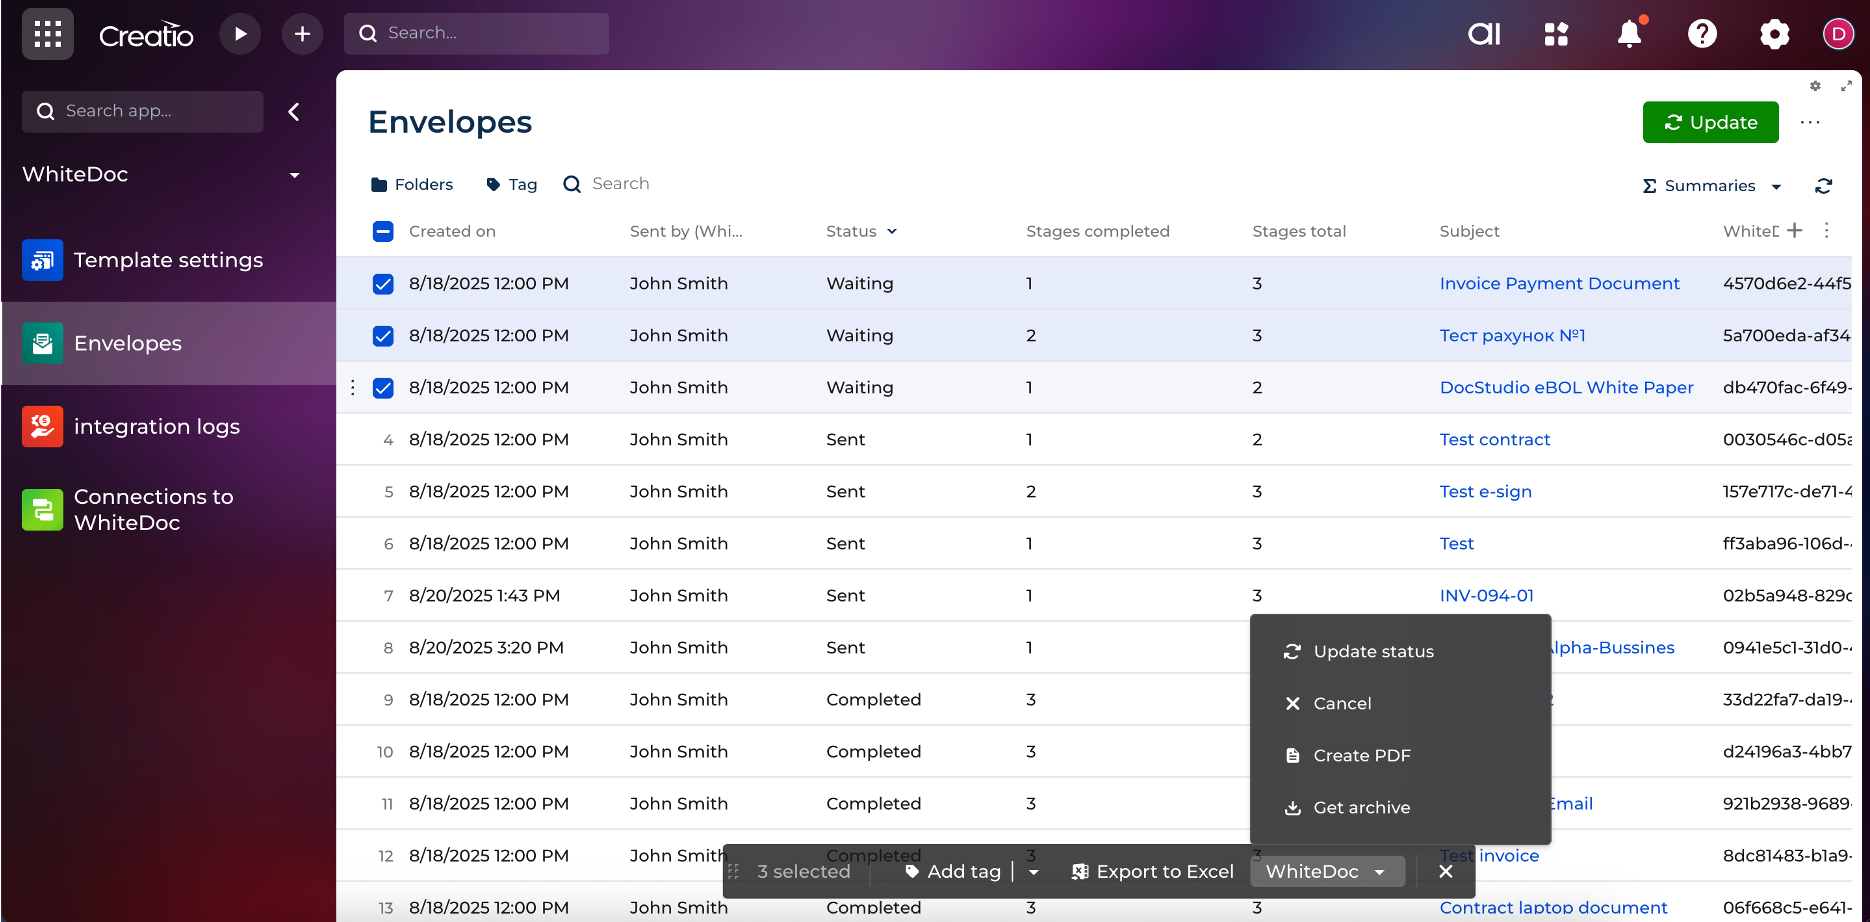Image resolution: width=1870 pixels, height=922 pixels.
Task: Open the help question mark icon
Action: coord(1702,34)
